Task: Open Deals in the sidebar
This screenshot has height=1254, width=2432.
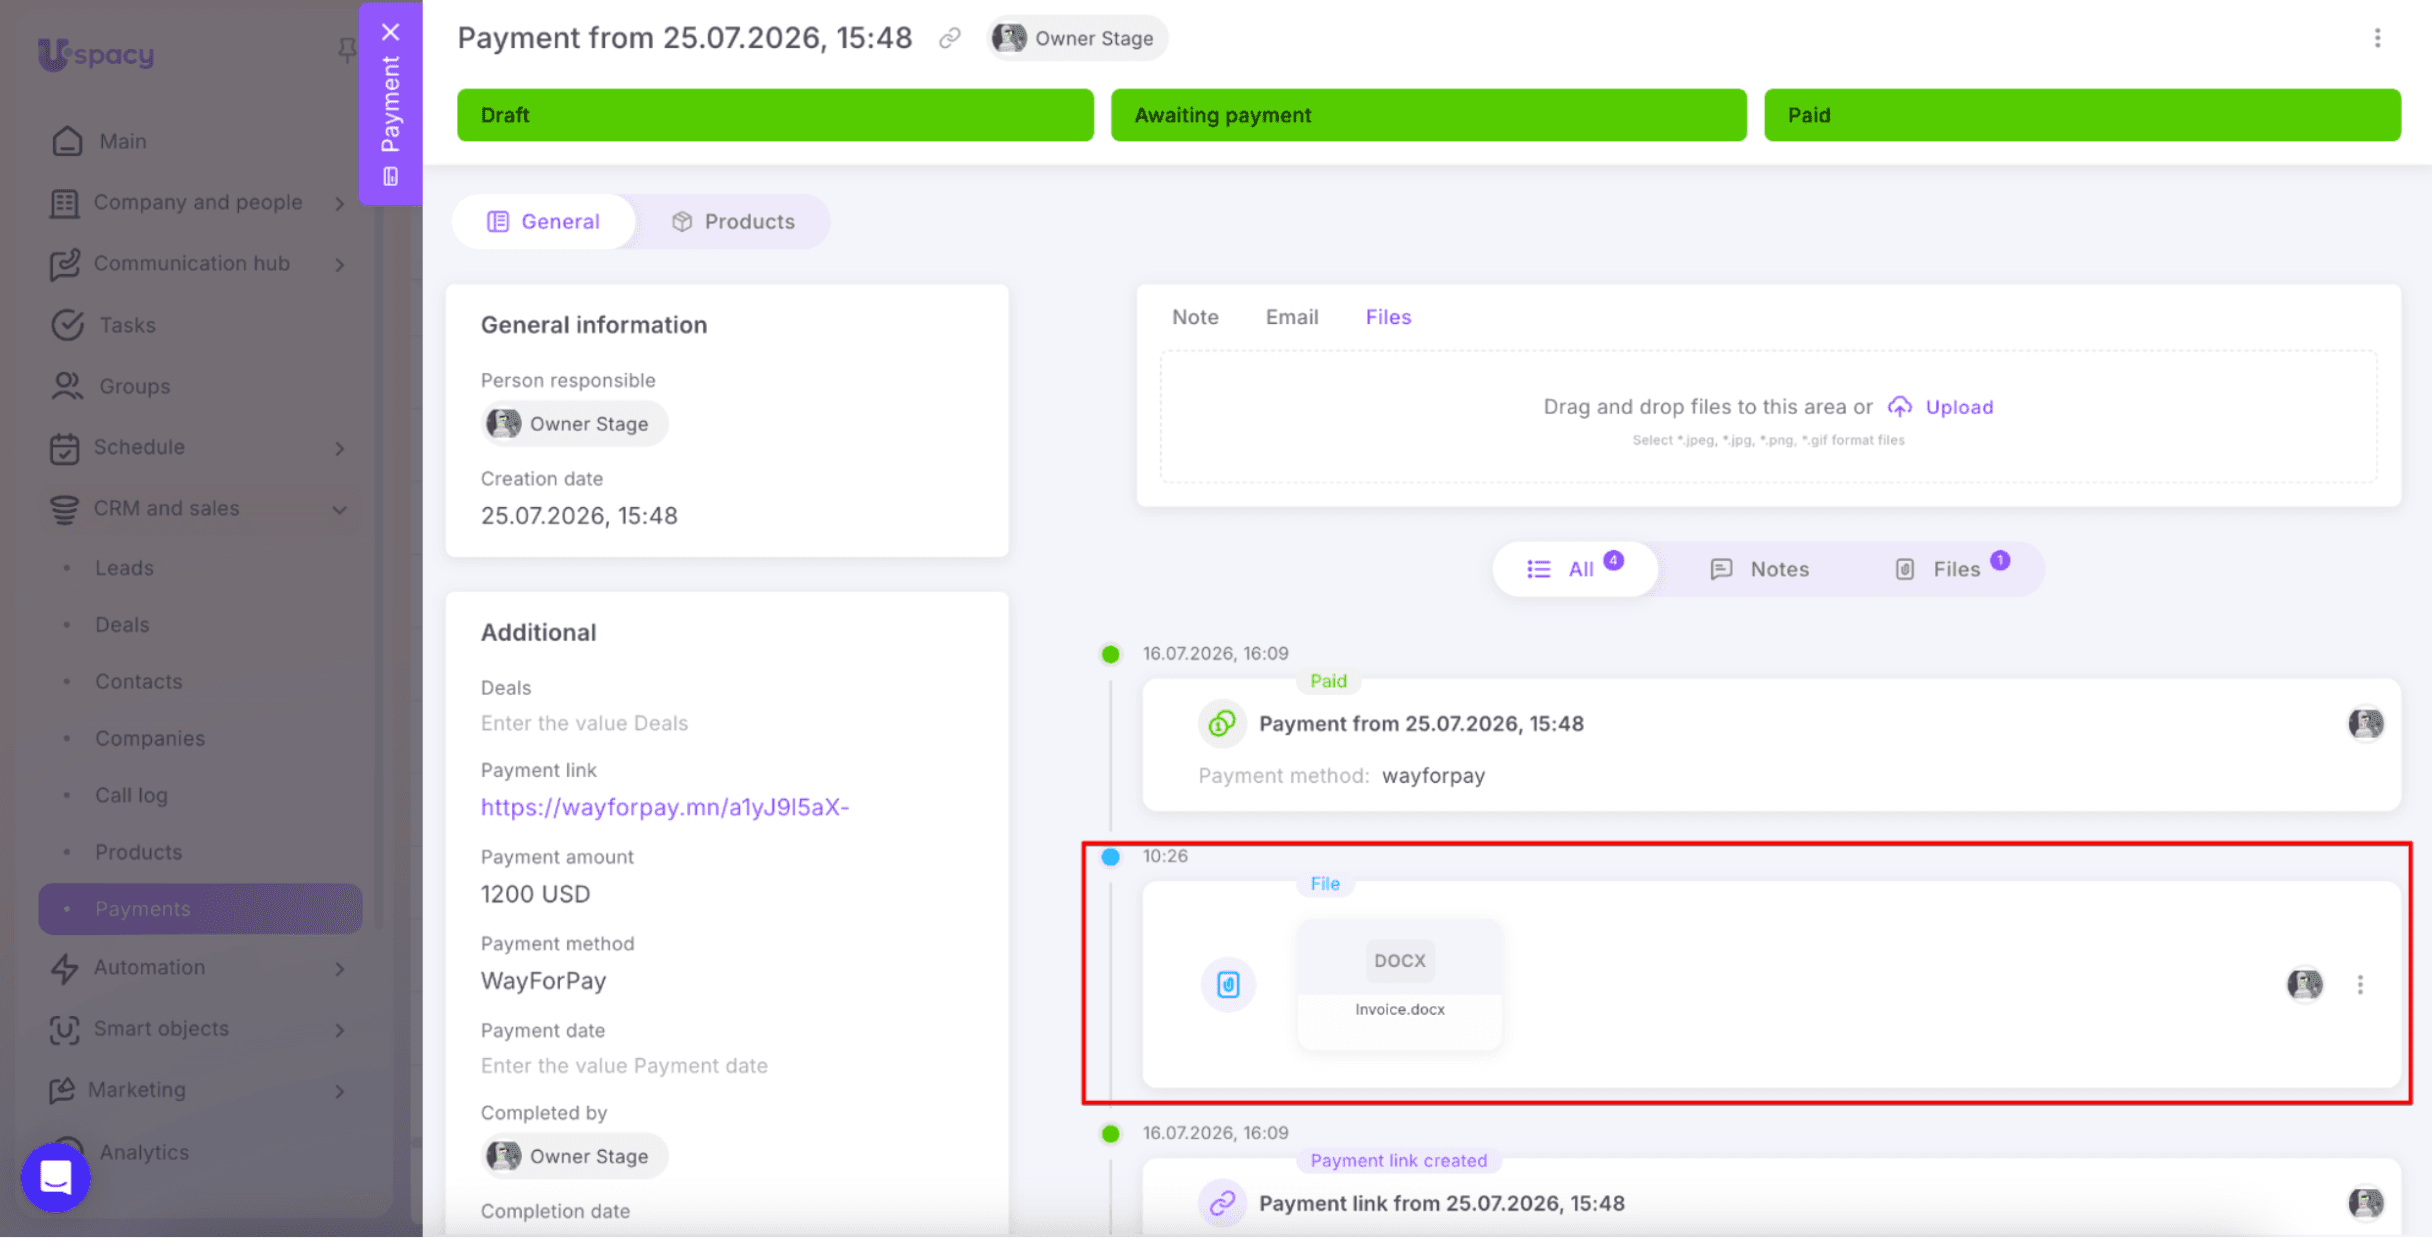Action: pyautogui.click(x=122, y=625)
